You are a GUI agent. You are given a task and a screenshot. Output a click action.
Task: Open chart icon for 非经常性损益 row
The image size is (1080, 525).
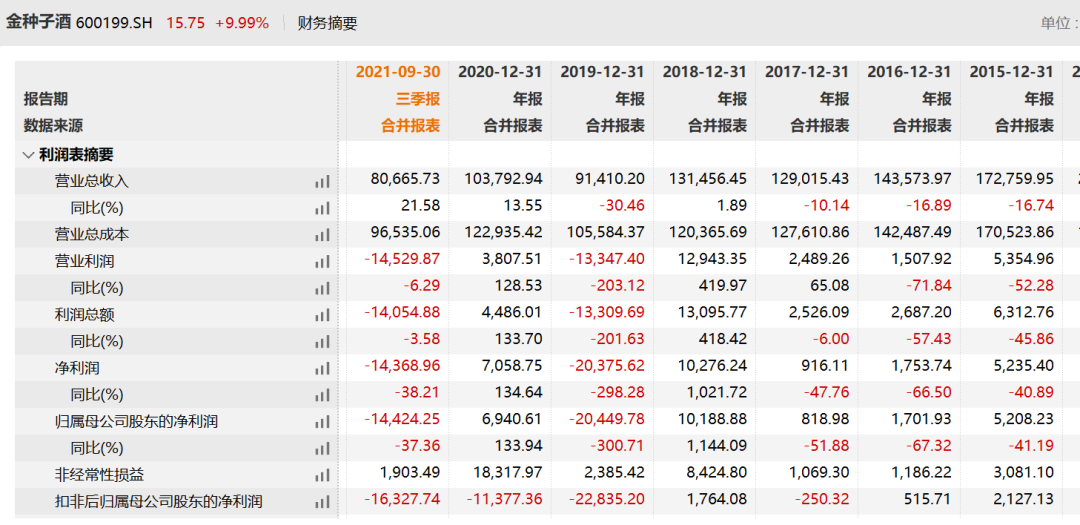pyautogui.click(x=322, y=475)
